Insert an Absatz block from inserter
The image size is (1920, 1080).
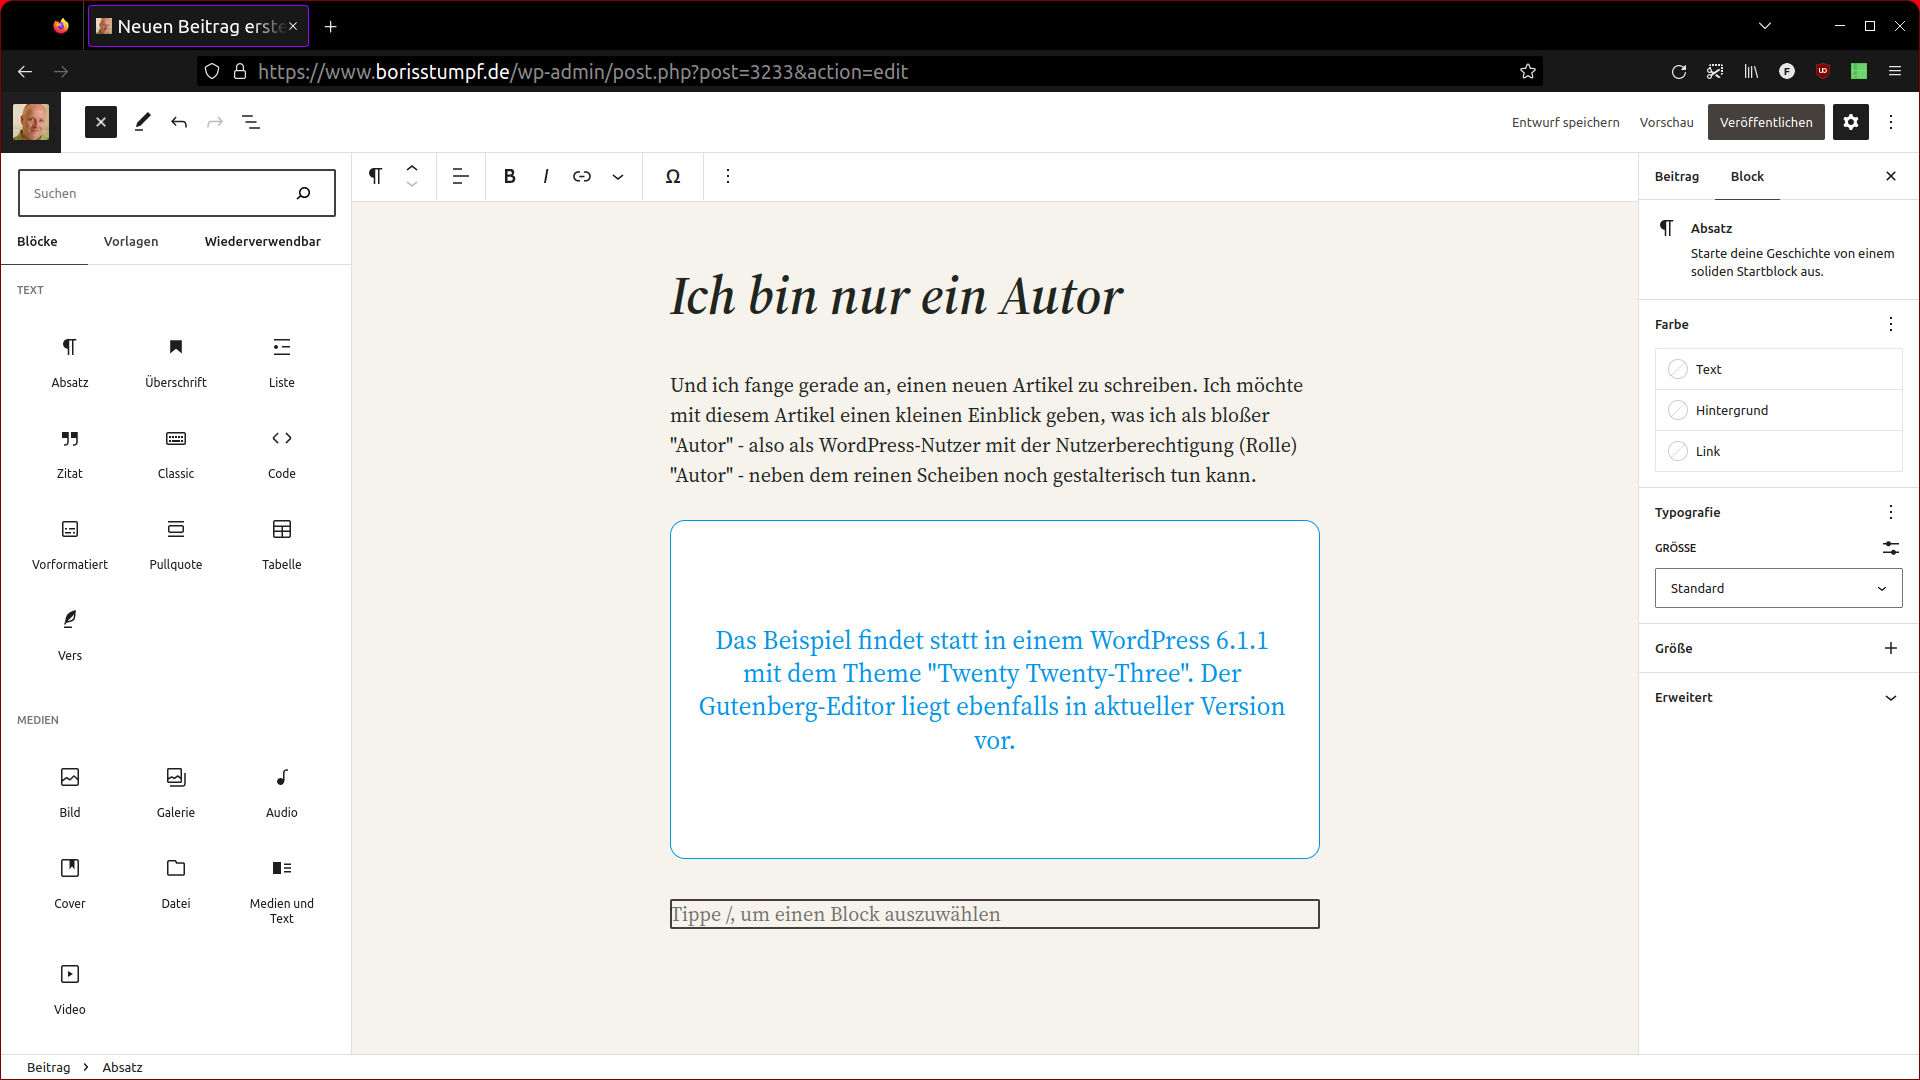(70, 363)
